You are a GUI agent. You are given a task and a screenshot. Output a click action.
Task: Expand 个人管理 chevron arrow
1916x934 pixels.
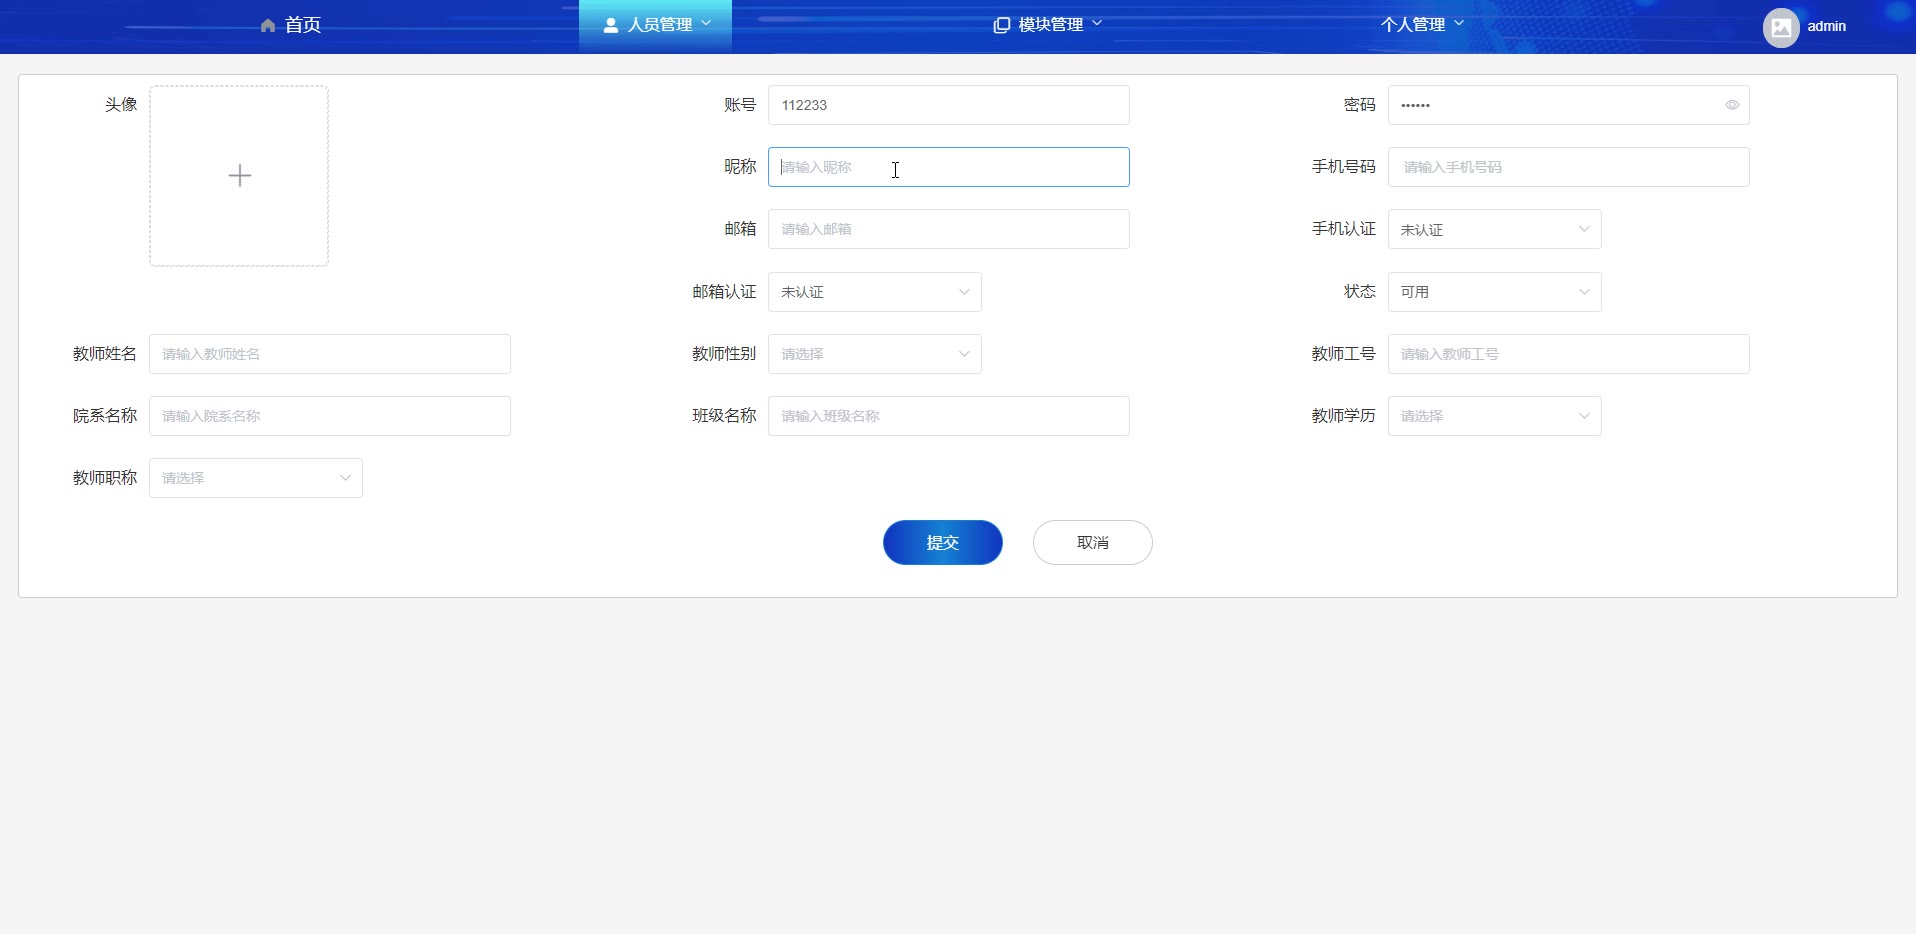tap(1459, 23)
